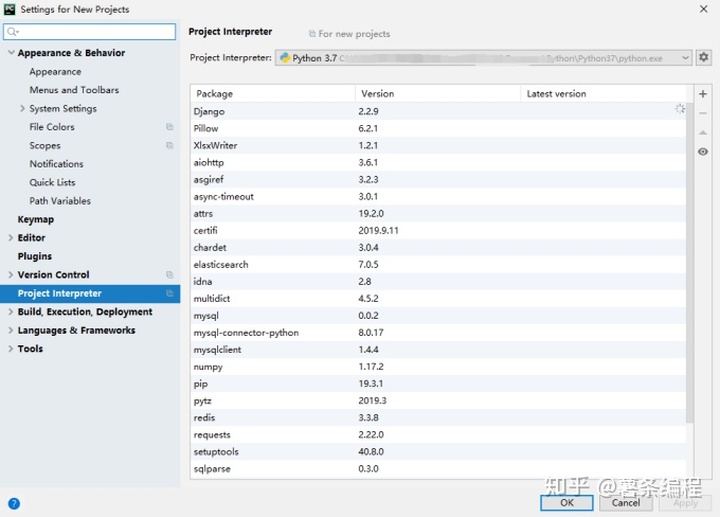Toggle the show early releases eye icon
Screen dimensions: 720x517
[703, 152]
